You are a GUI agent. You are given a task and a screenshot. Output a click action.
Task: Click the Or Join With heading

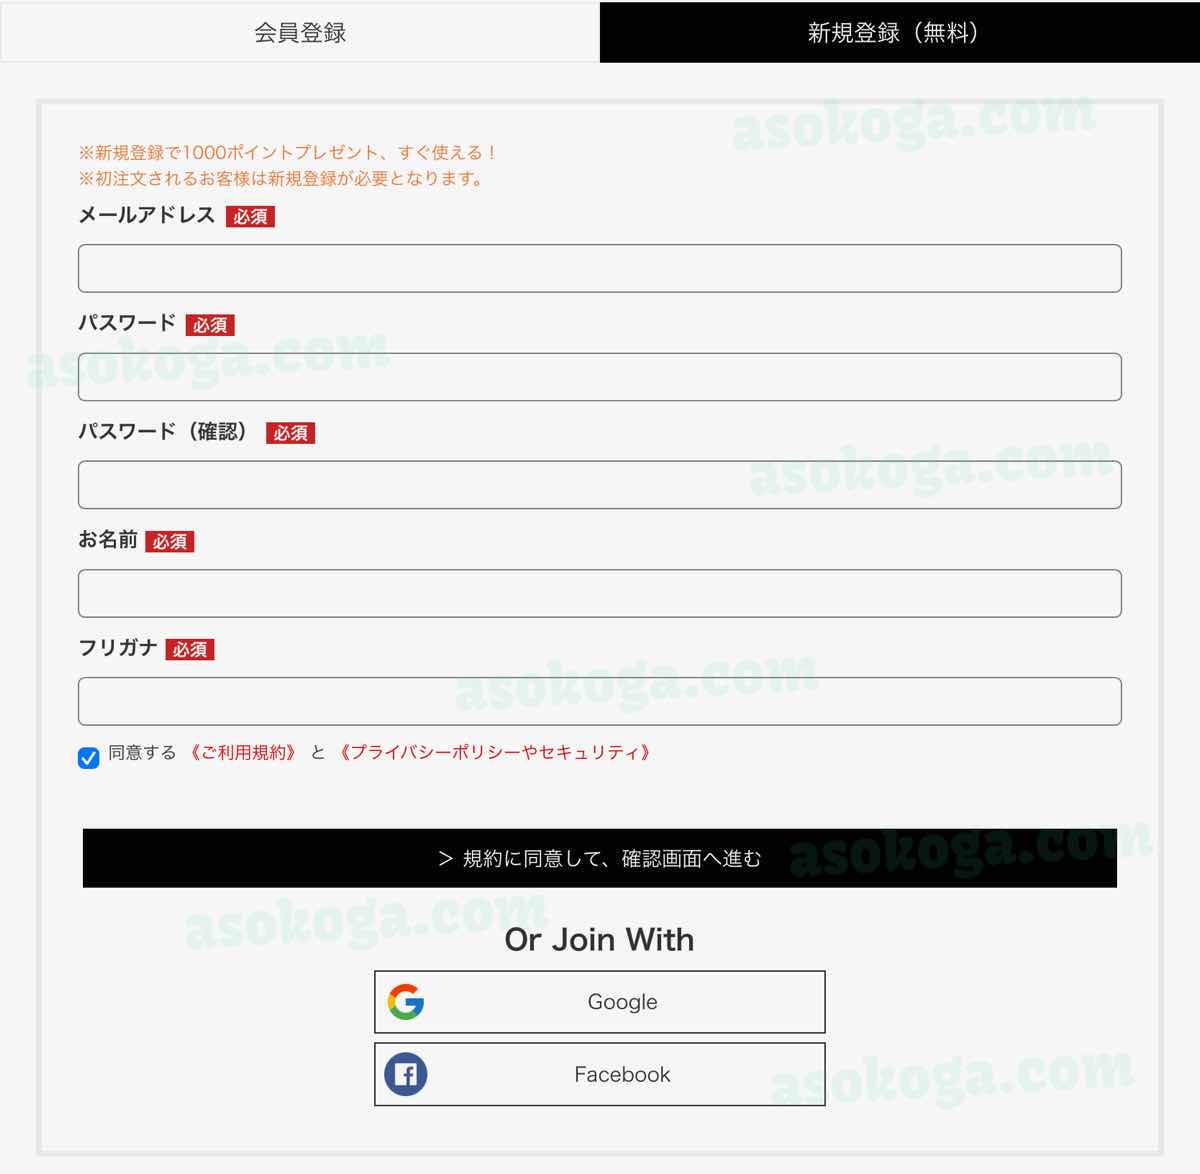pos(599,940)
